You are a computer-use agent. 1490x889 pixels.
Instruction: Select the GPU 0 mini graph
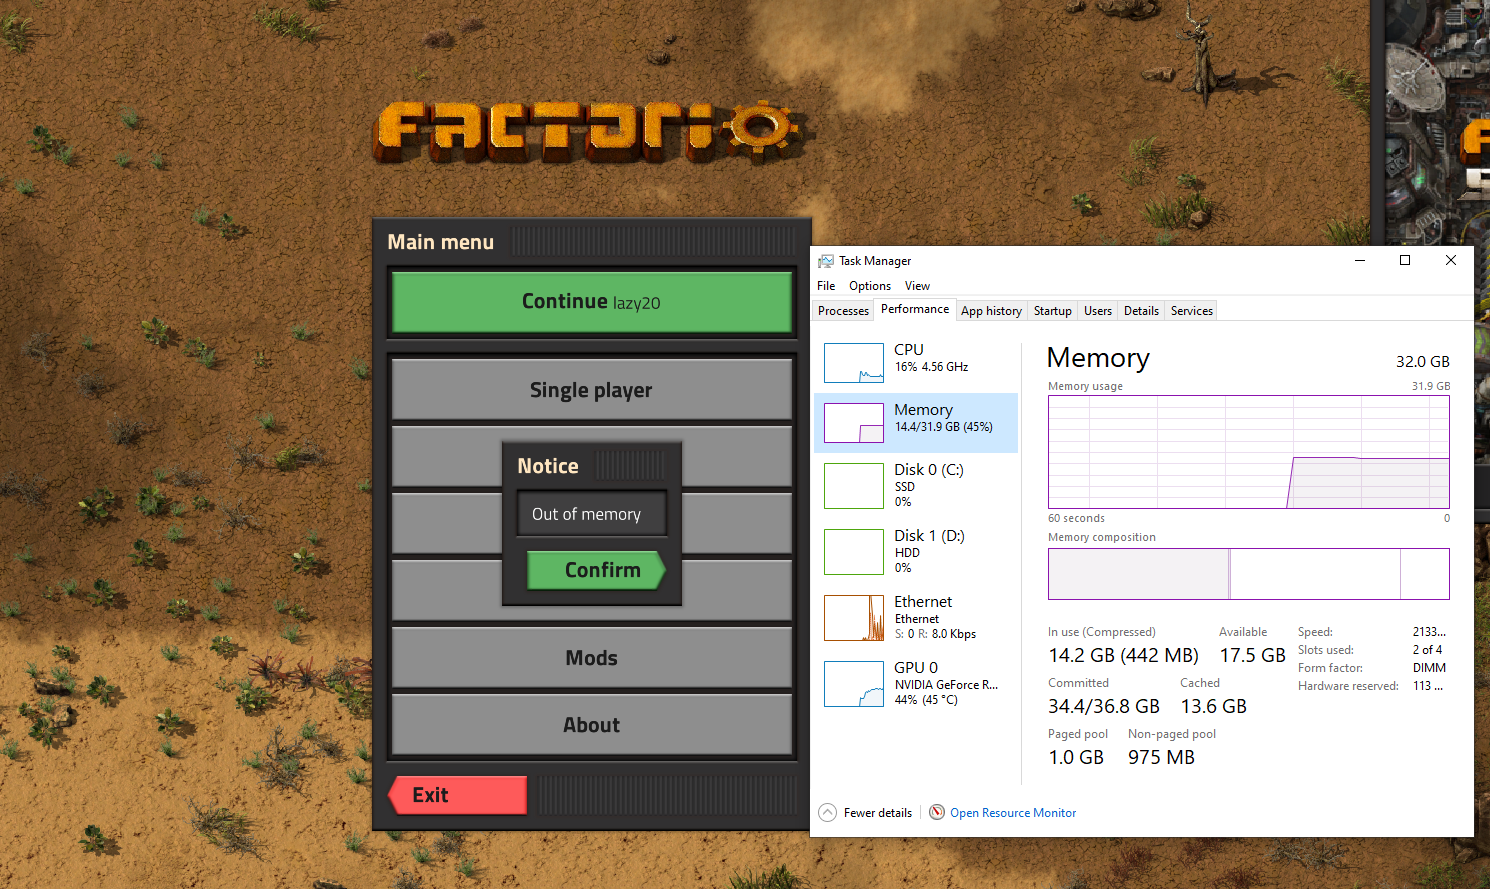(854, 684)
